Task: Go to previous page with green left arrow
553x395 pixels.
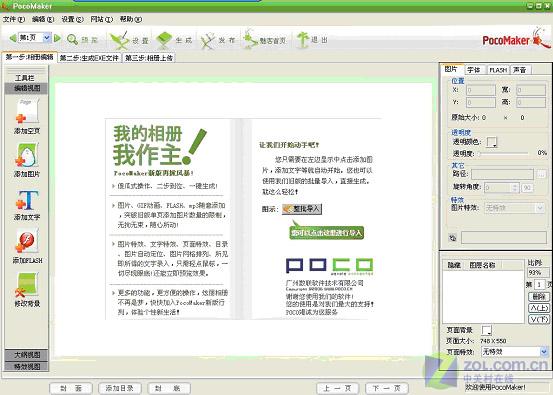Action: 13,38
